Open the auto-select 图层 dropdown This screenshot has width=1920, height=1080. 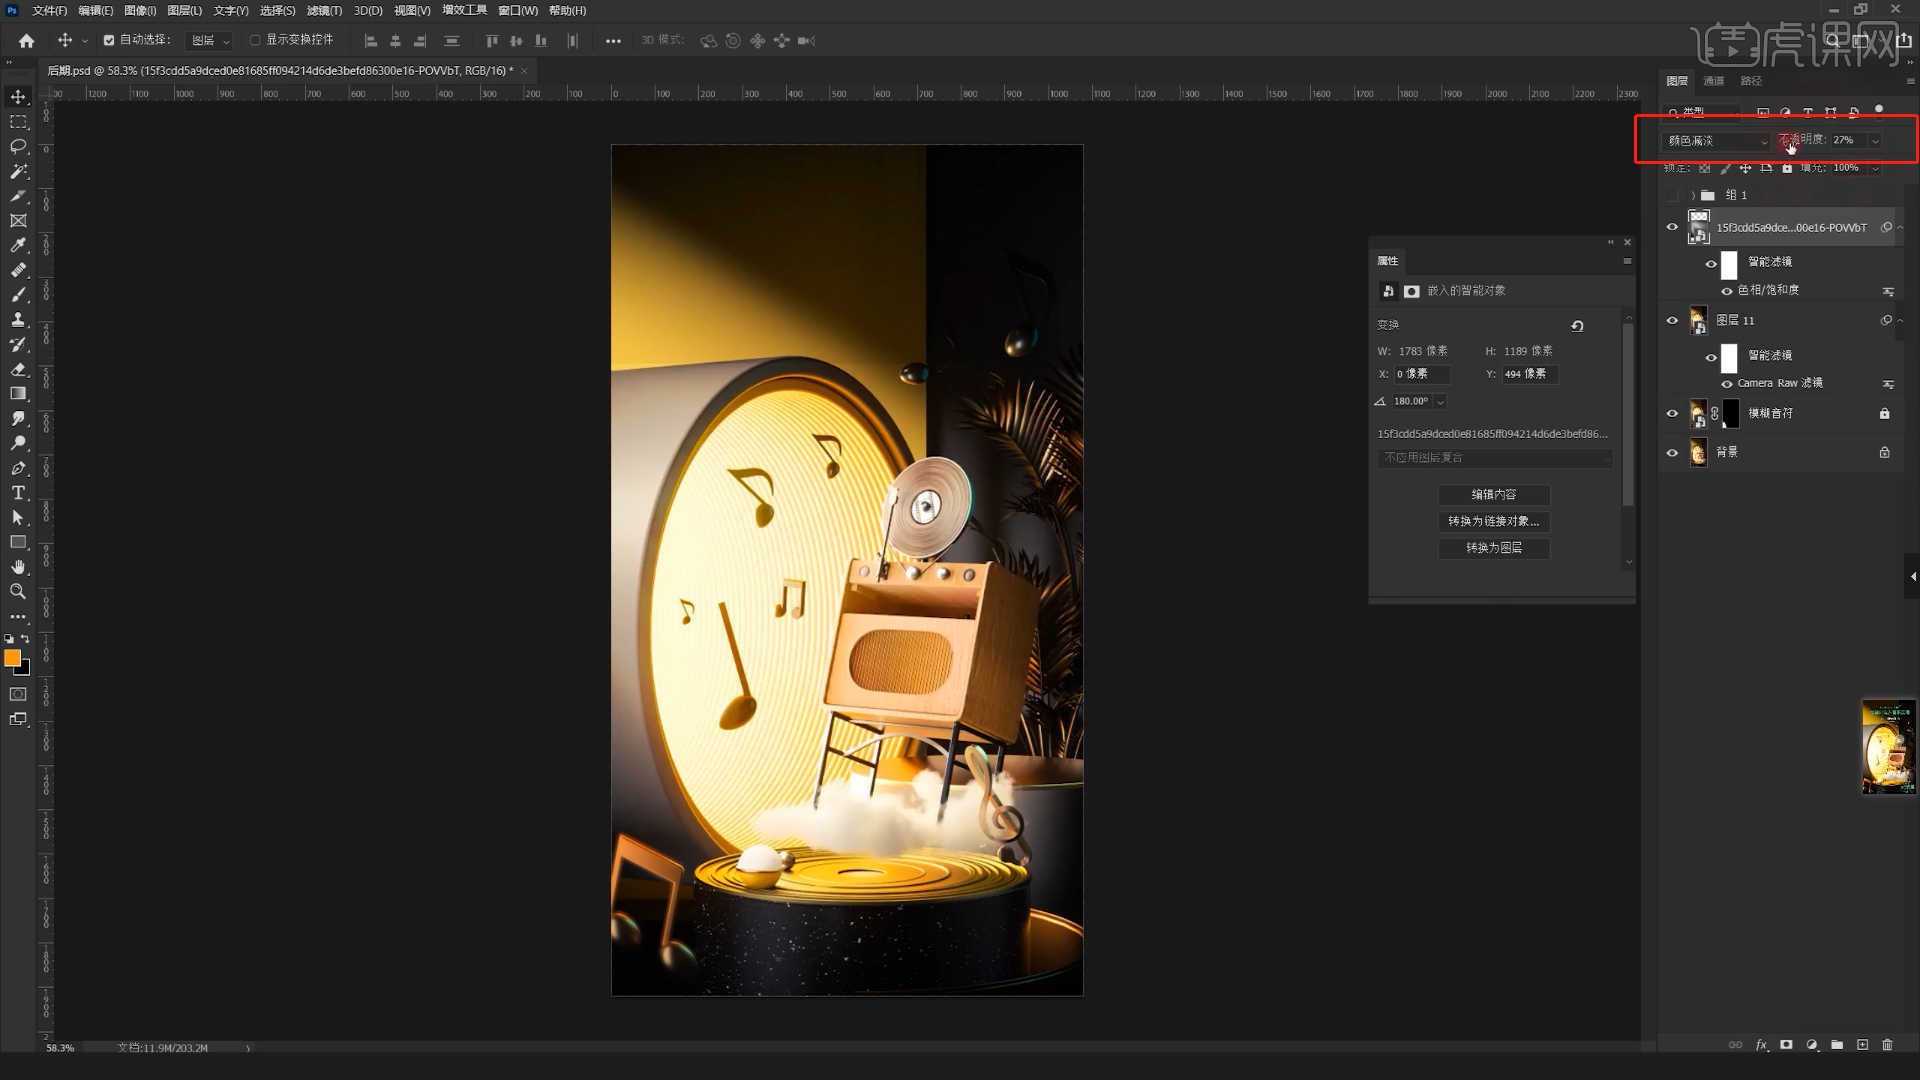pyautogui.click(x=210, y=41)
